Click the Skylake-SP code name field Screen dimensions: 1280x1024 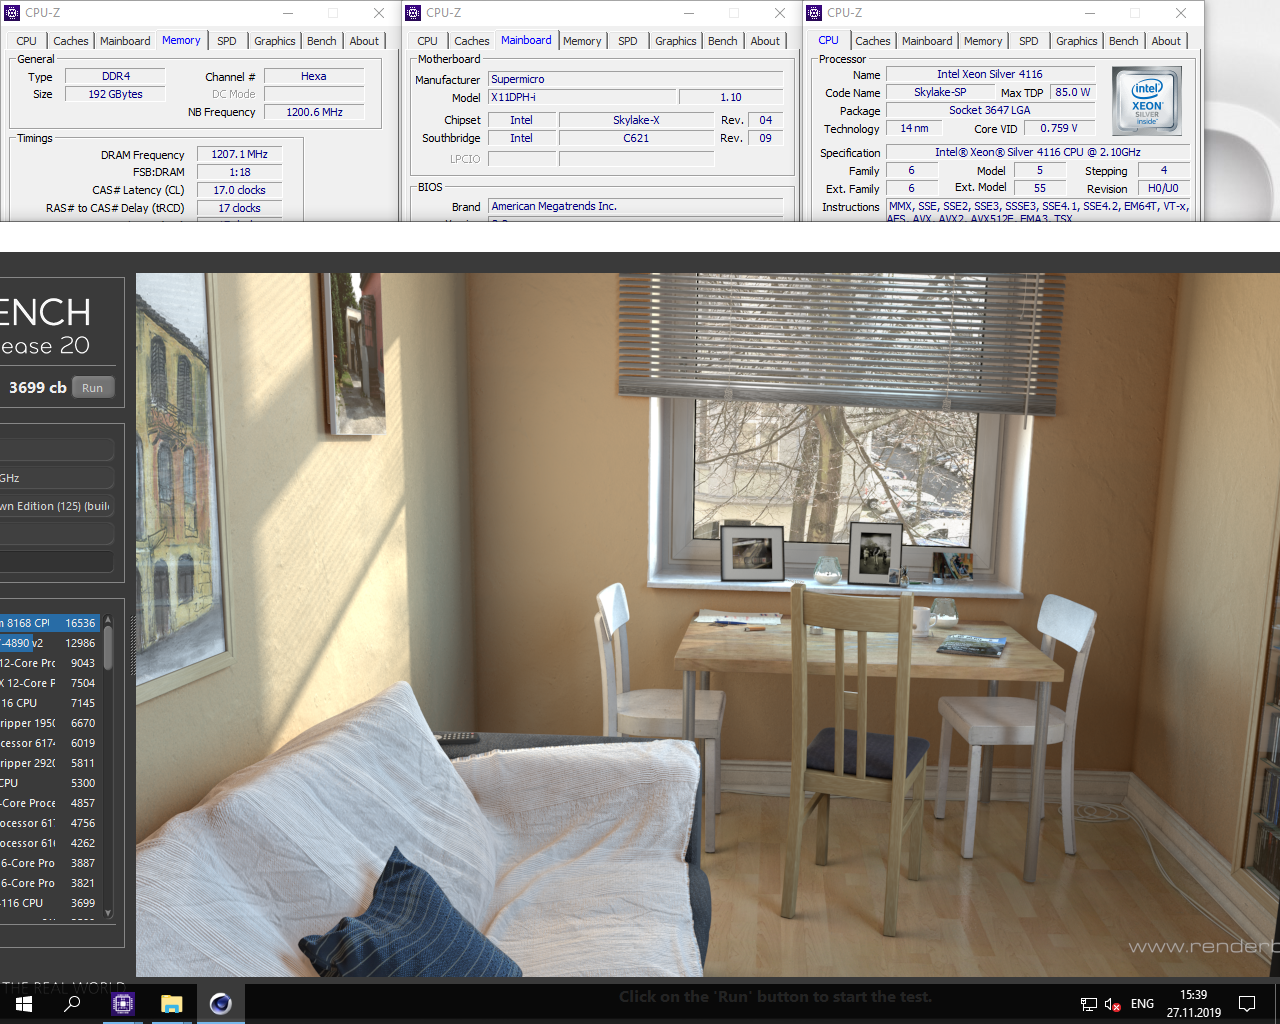pos(940,92)
